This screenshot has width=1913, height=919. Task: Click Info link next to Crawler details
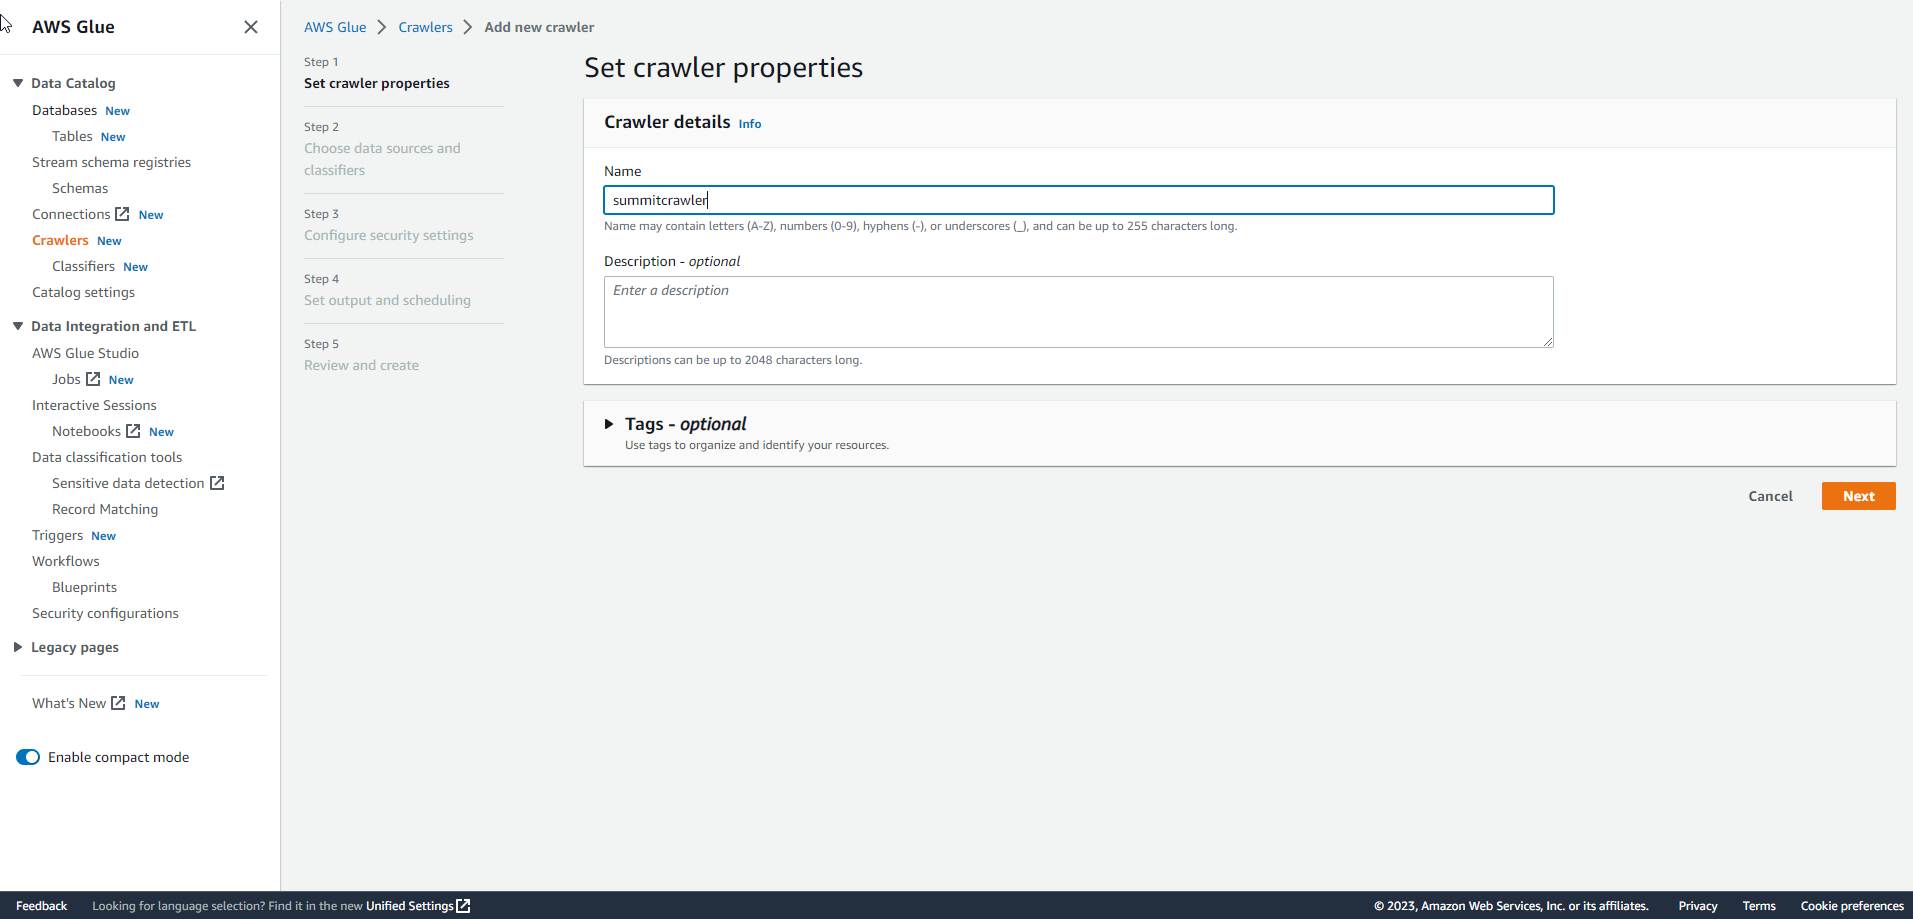(x=750, y=124)
